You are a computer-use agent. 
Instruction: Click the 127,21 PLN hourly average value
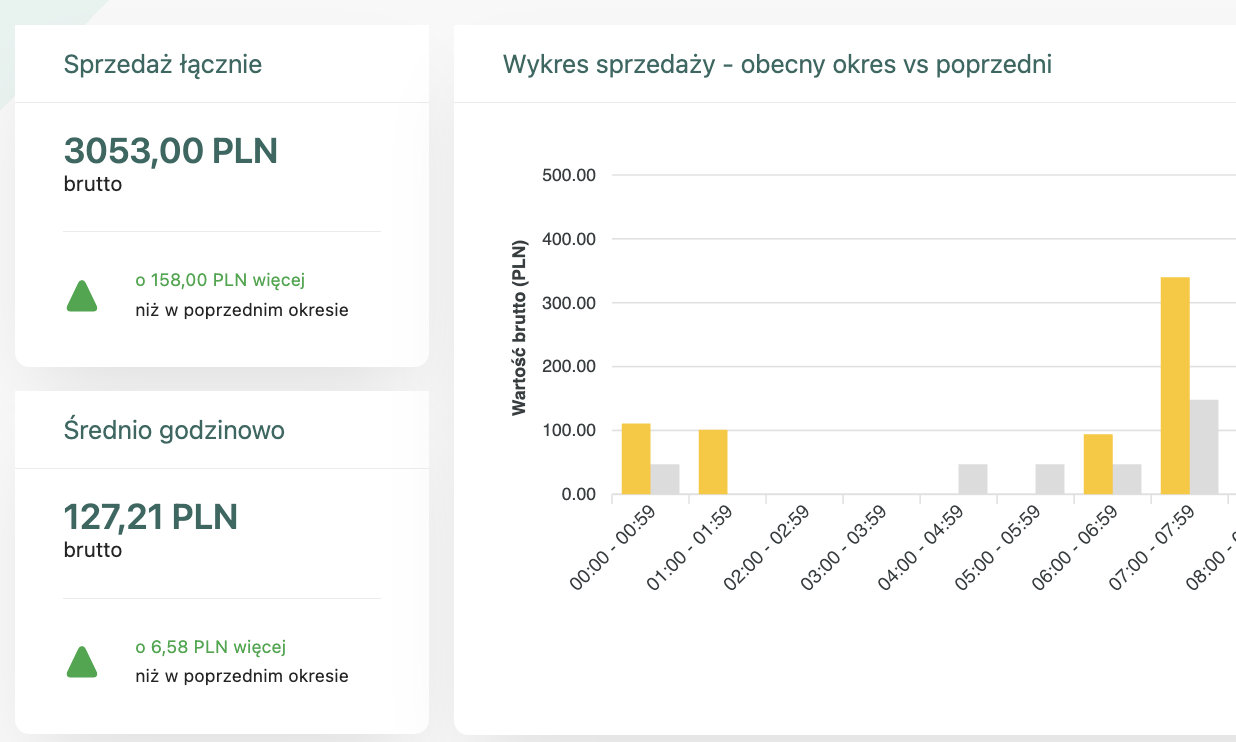151,517
